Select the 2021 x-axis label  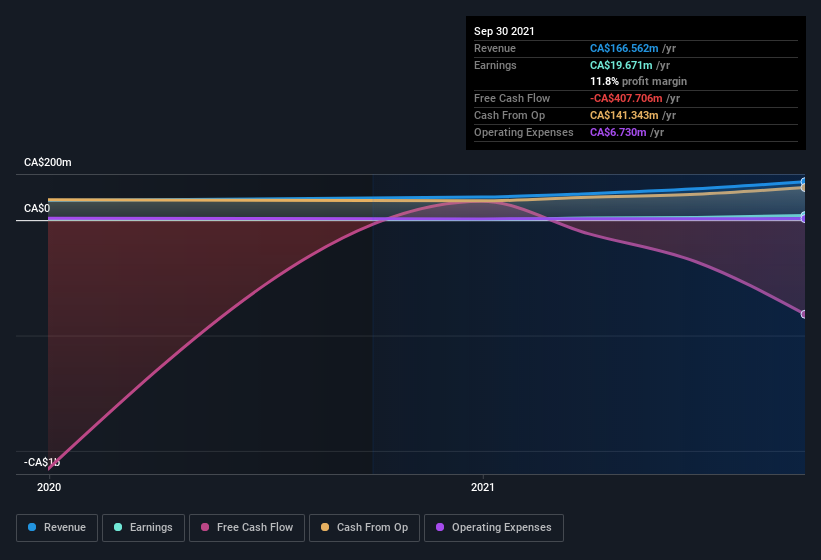[482, 487]
